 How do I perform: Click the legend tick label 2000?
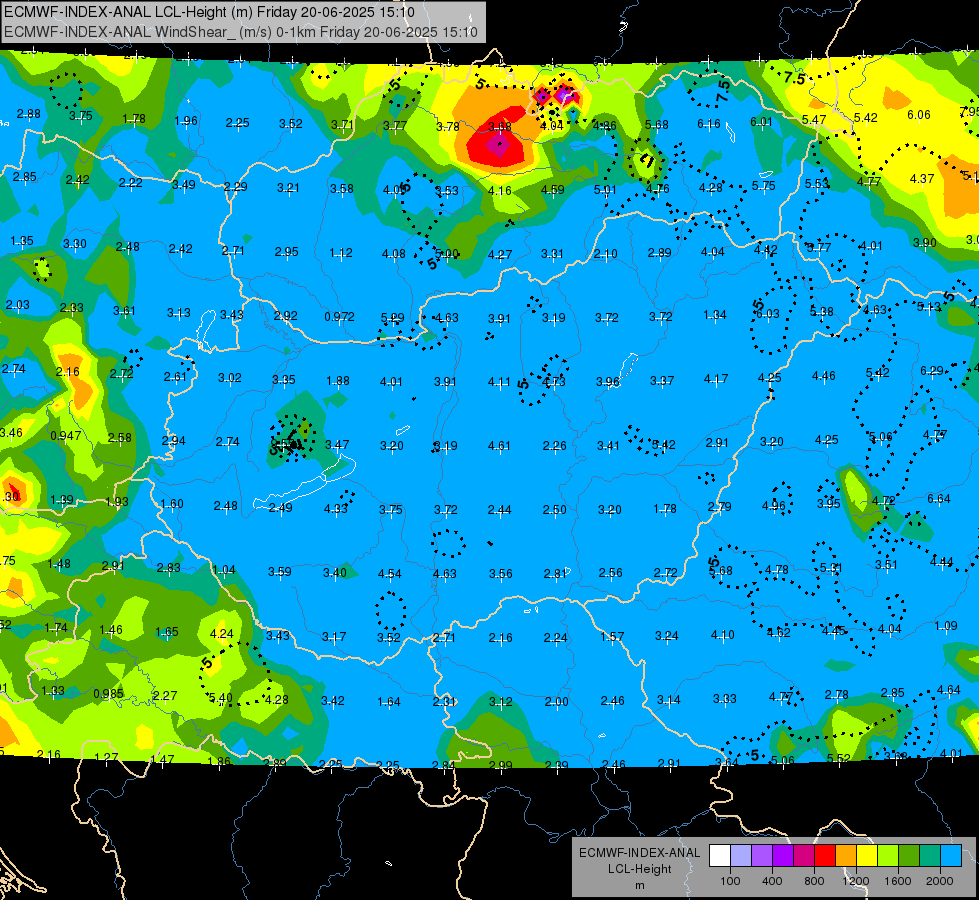point(940,881)
